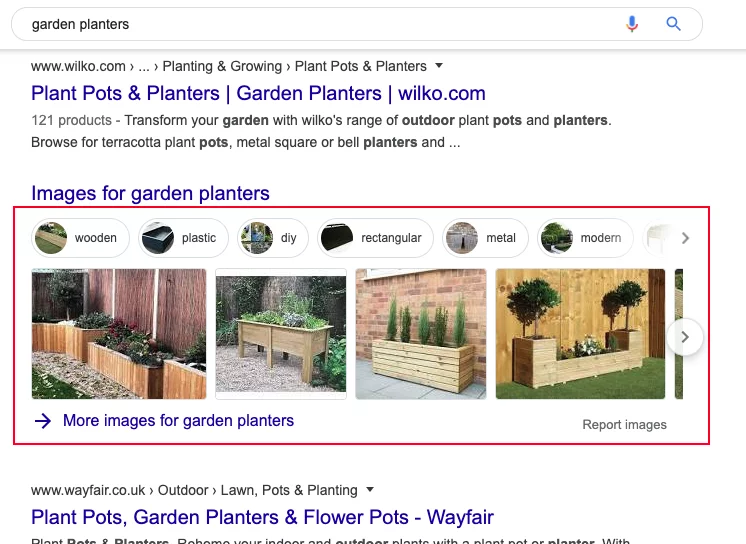This screenshot has height=544, width=746.
Task: Click the rectangular planter chip icon
Action: (x=337, y=238)
